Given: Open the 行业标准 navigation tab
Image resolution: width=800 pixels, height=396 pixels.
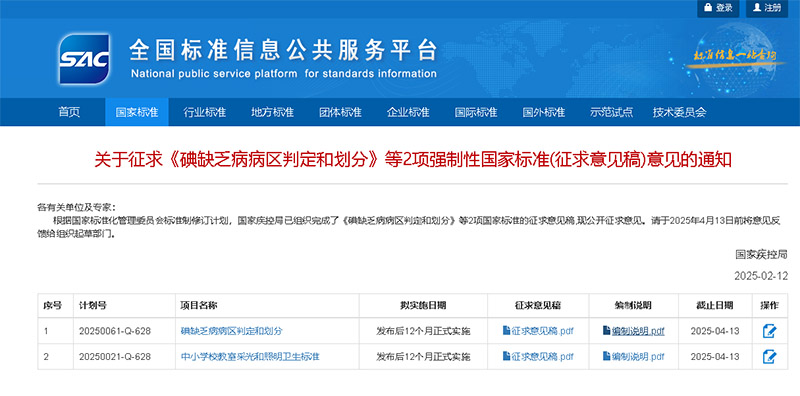Looking at the screenshot, I should 205,112.
